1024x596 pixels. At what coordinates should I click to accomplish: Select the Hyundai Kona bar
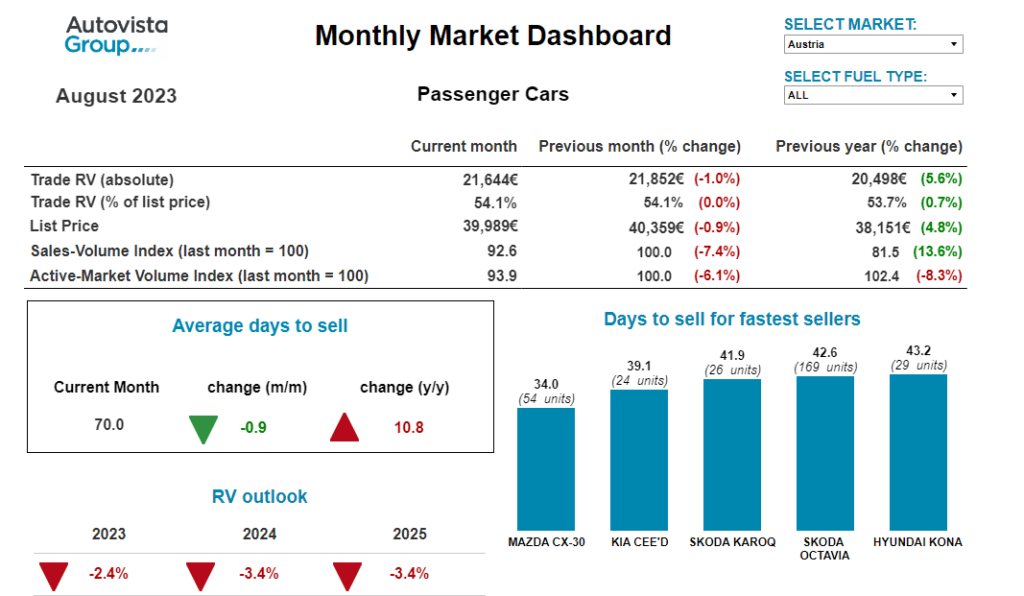click(918, 452)
